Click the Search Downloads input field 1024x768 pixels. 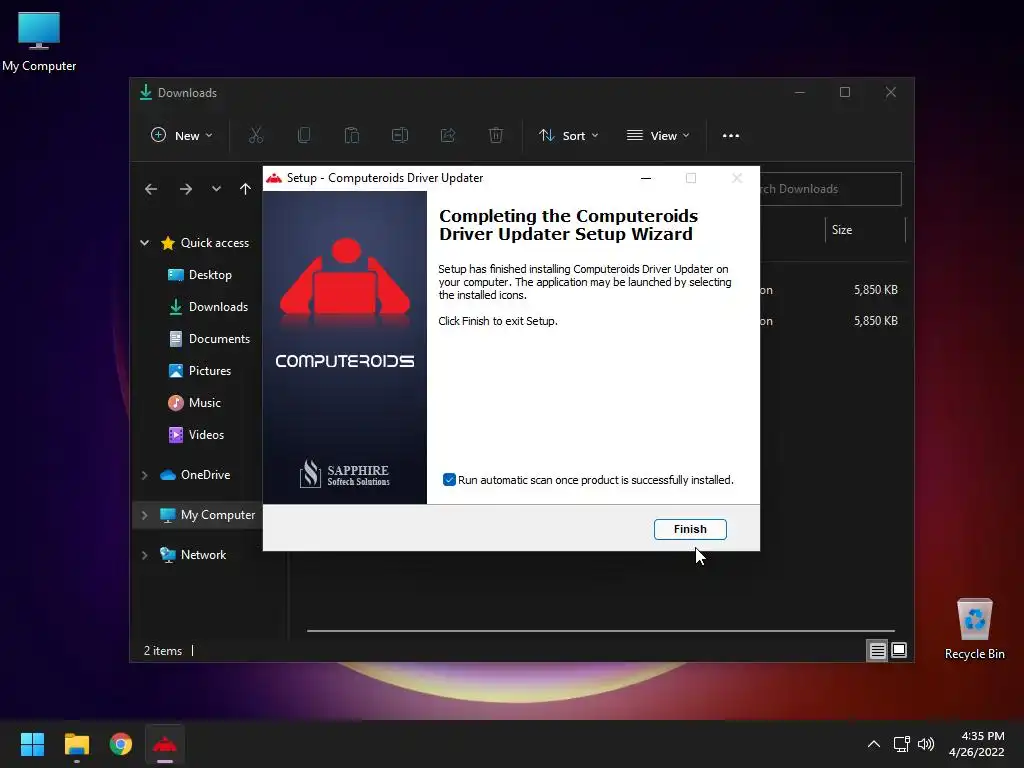[831, 189]
